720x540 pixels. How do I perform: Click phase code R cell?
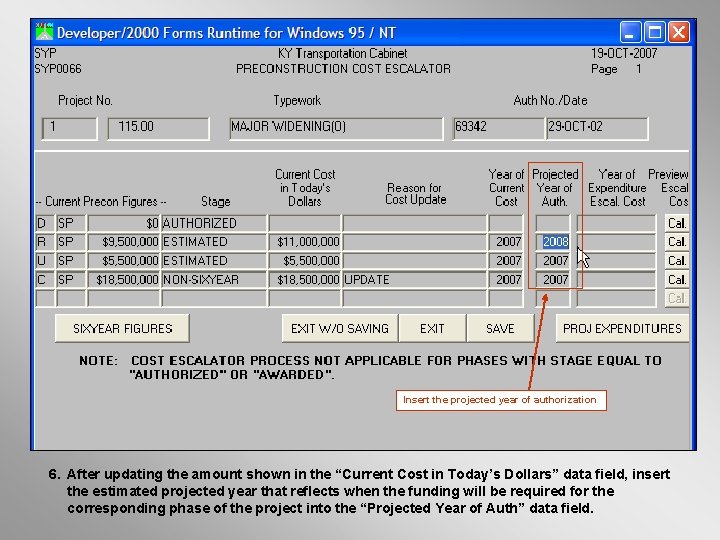[45, 242]
